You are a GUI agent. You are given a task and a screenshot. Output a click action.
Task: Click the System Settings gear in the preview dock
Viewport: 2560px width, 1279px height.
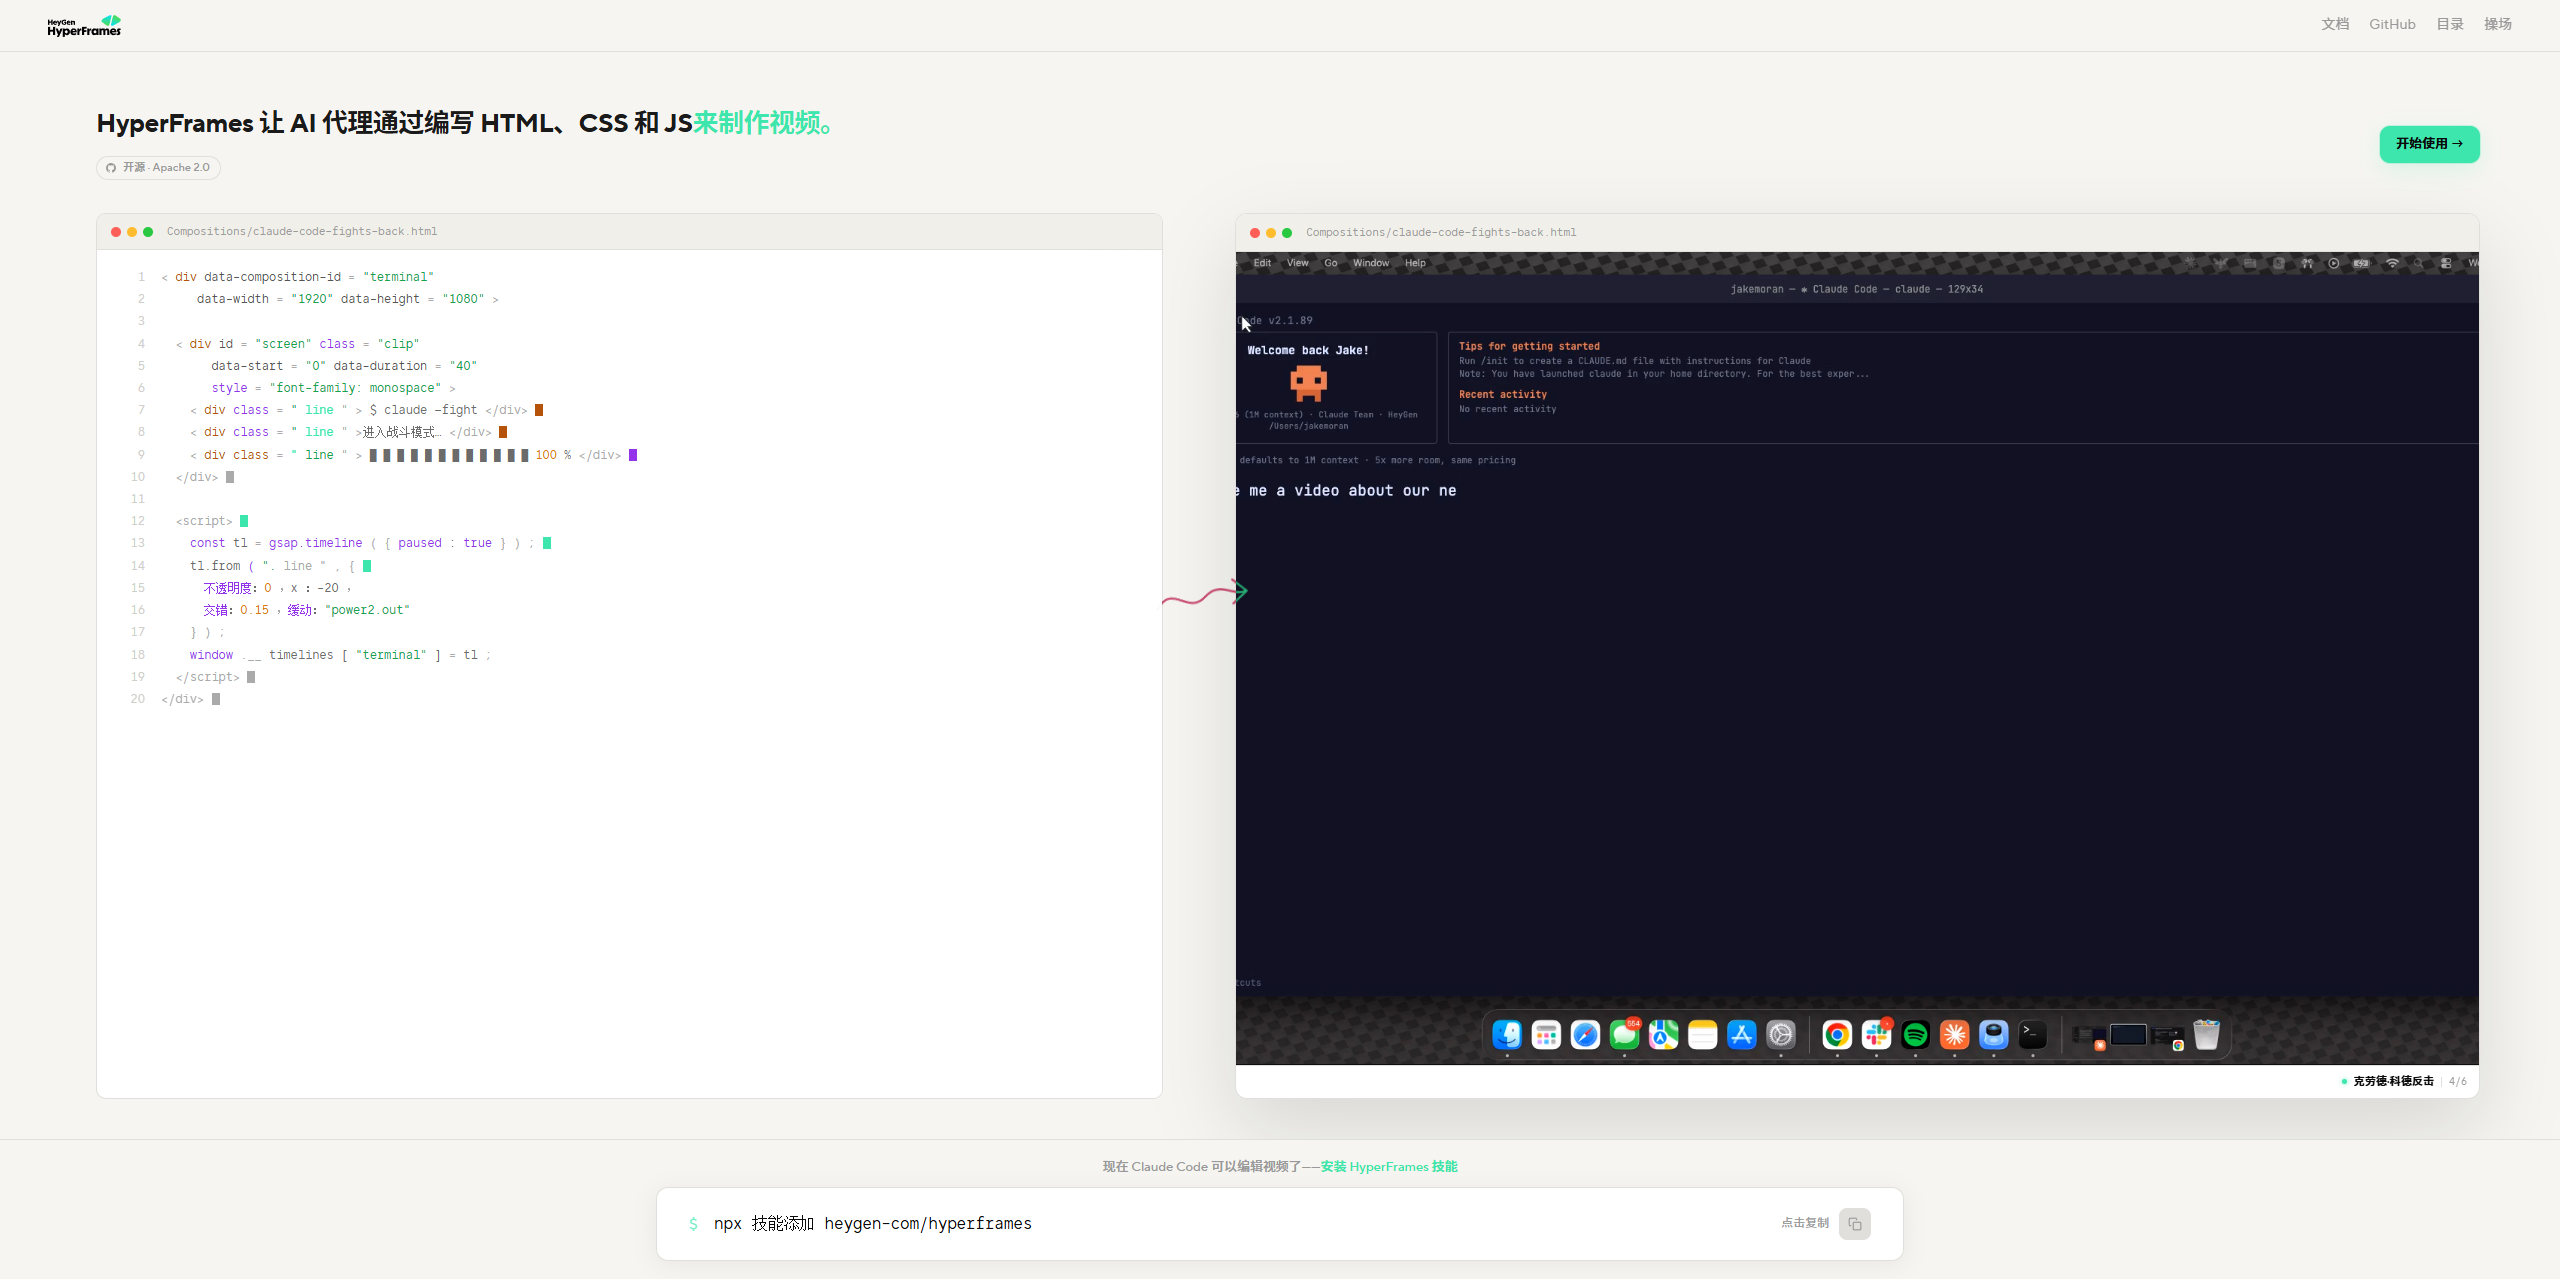click(x=1780, y=1035)
